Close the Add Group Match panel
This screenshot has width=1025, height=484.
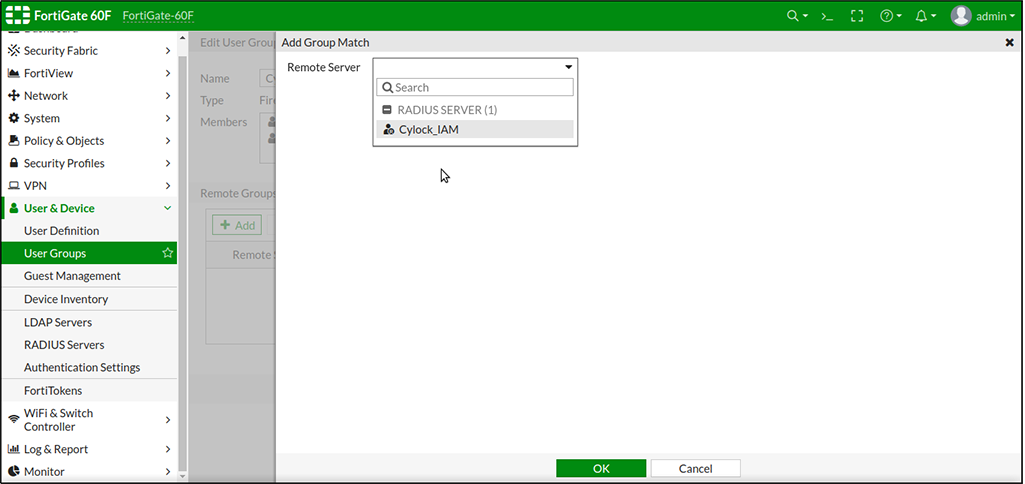[1009, 43]
